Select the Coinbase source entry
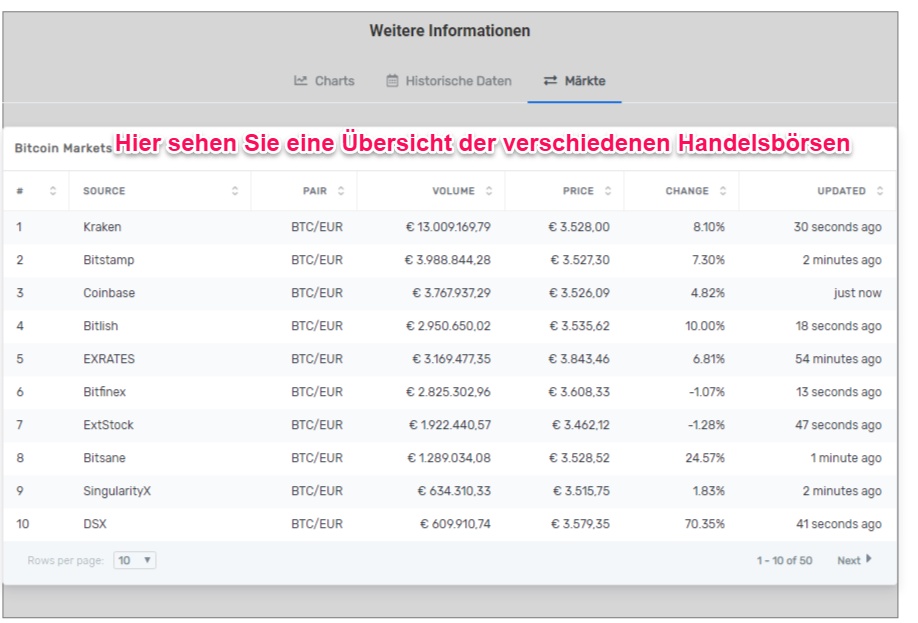The height and width of the screenshot is (623, 918). [109, 293]
